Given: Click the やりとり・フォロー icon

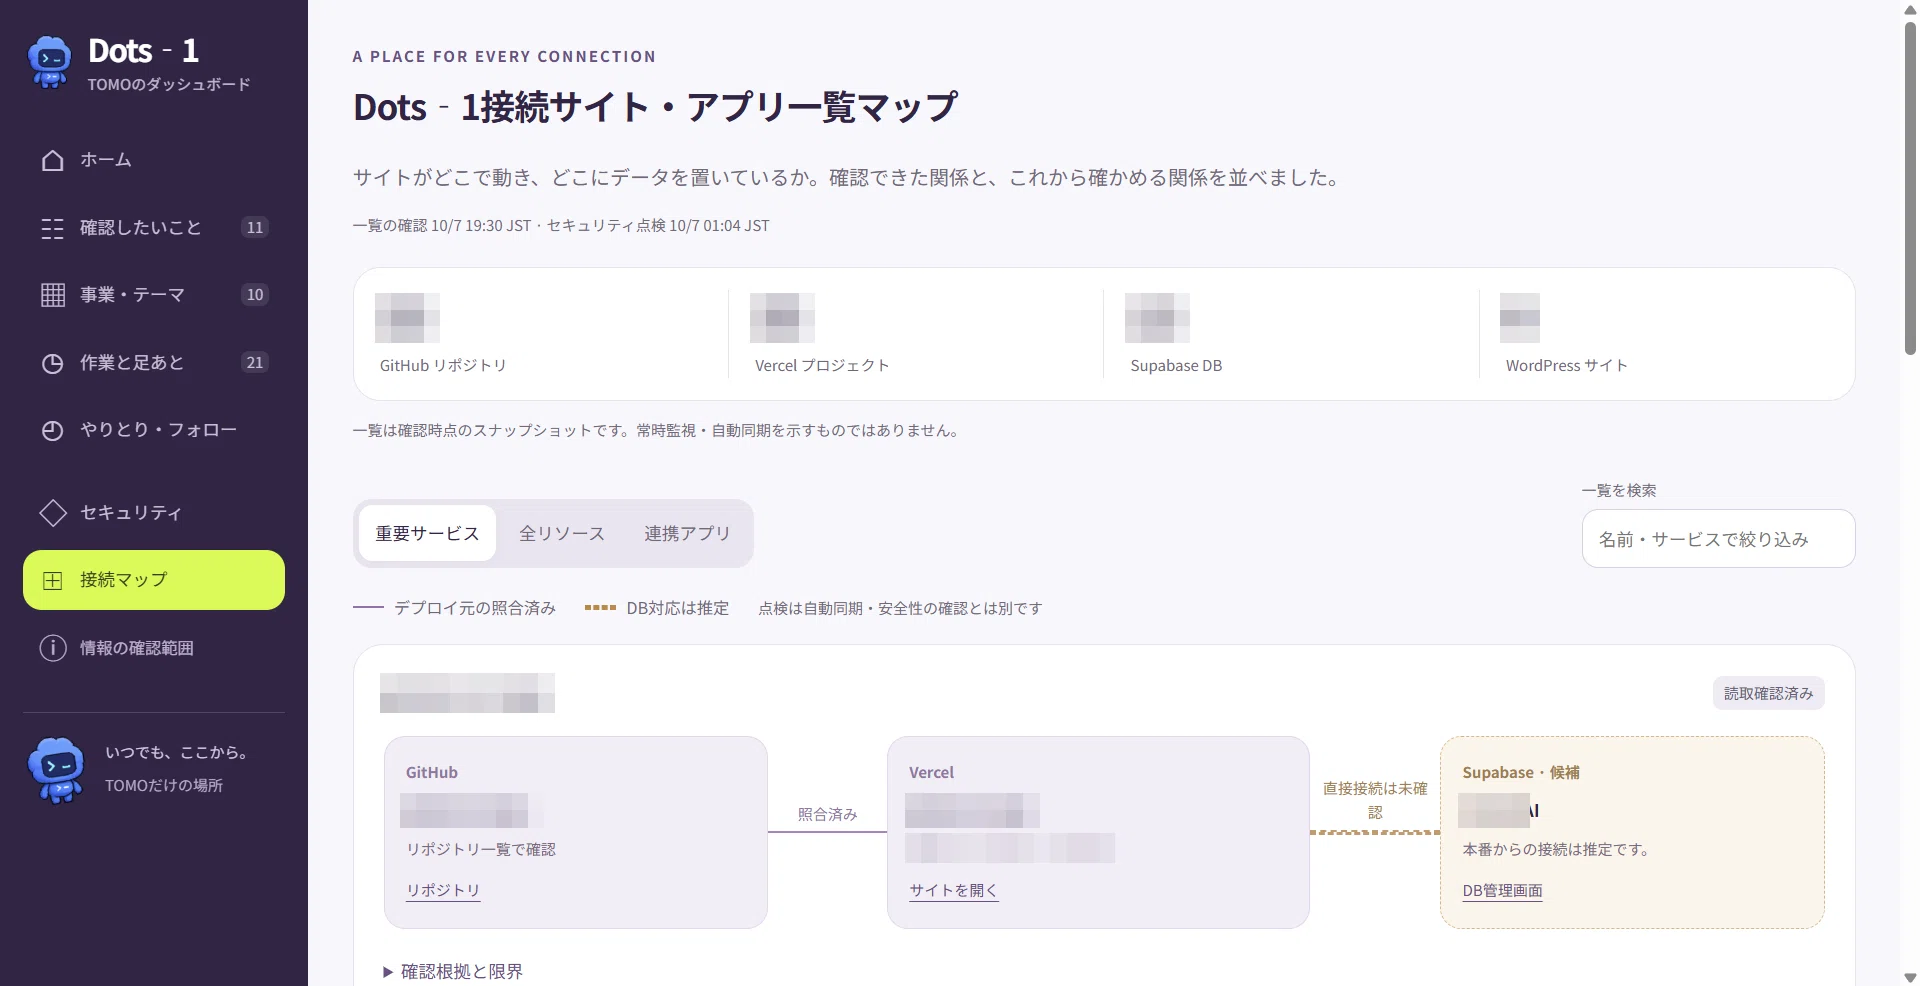Looking at the screenshot, I should point(53,430).
